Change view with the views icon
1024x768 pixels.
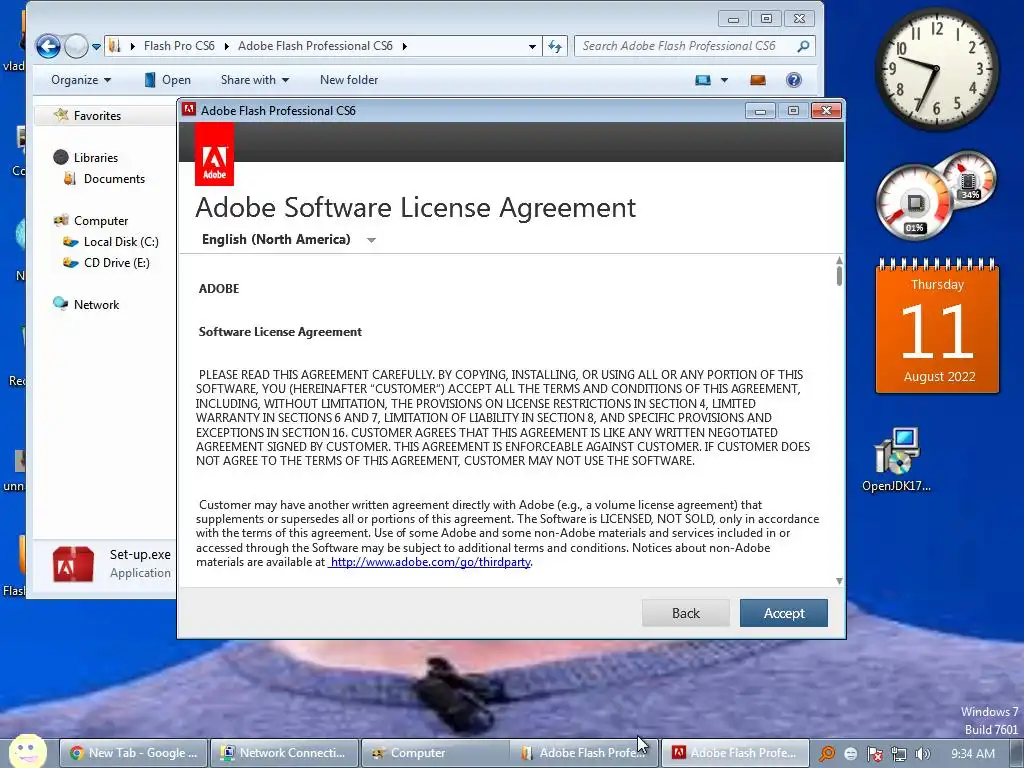coord(703,80)
